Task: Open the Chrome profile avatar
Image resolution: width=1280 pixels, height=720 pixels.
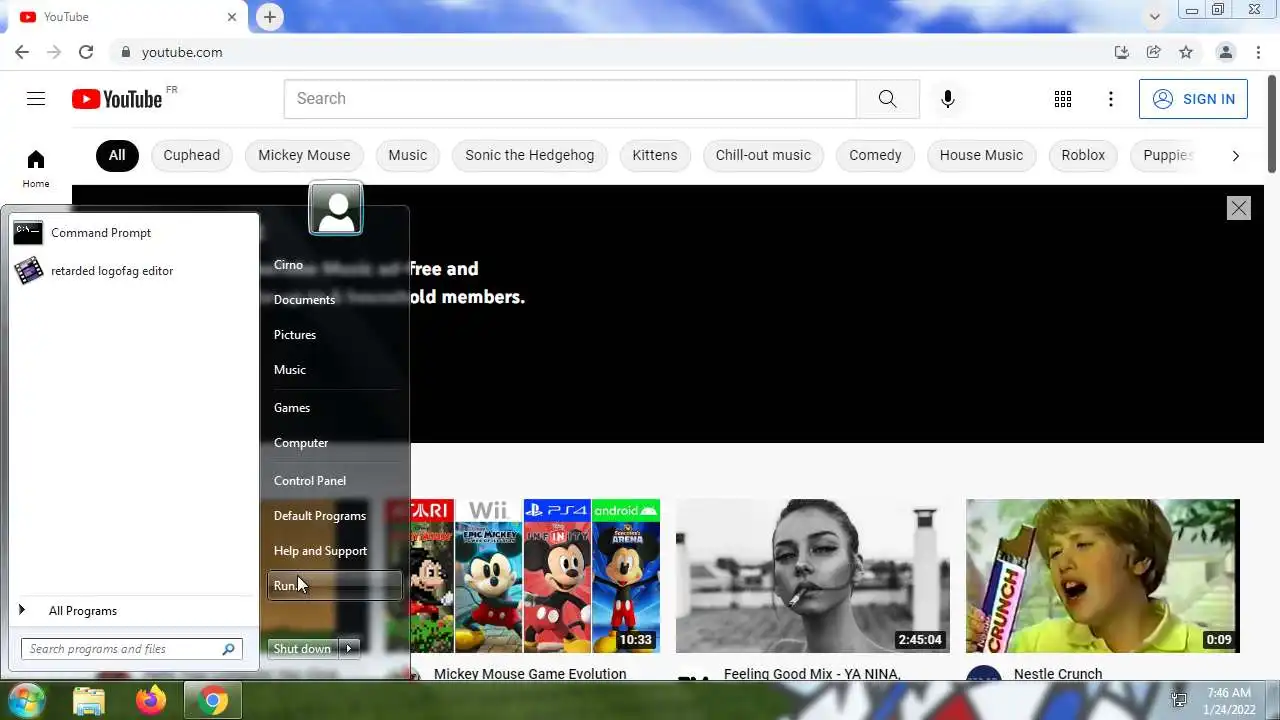Action: 1225,52
